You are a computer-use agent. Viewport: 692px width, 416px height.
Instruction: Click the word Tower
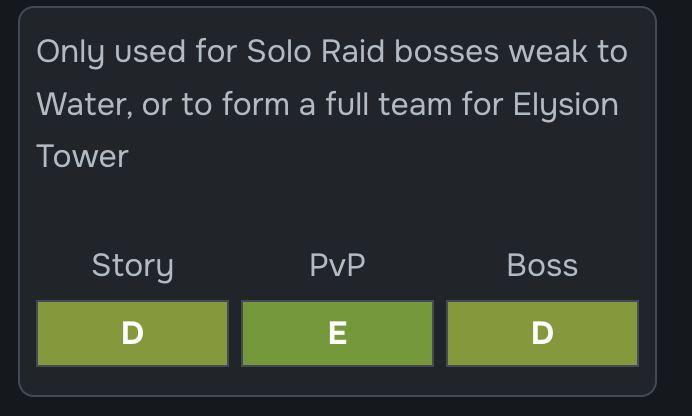83,157
